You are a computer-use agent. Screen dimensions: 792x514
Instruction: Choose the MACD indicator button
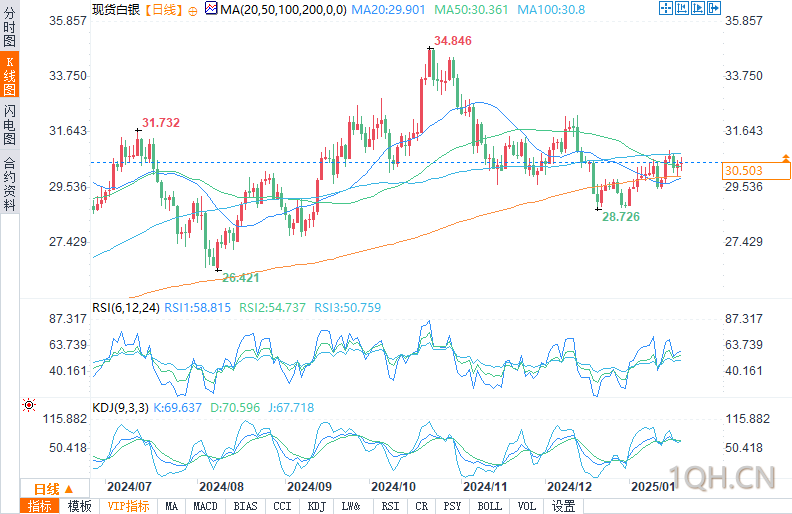point(205,506)
